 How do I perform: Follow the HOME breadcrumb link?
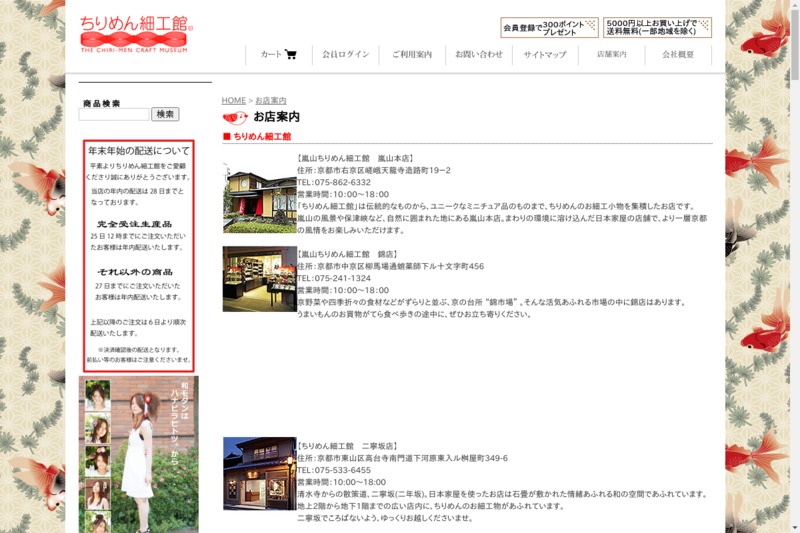click(233, 101)
